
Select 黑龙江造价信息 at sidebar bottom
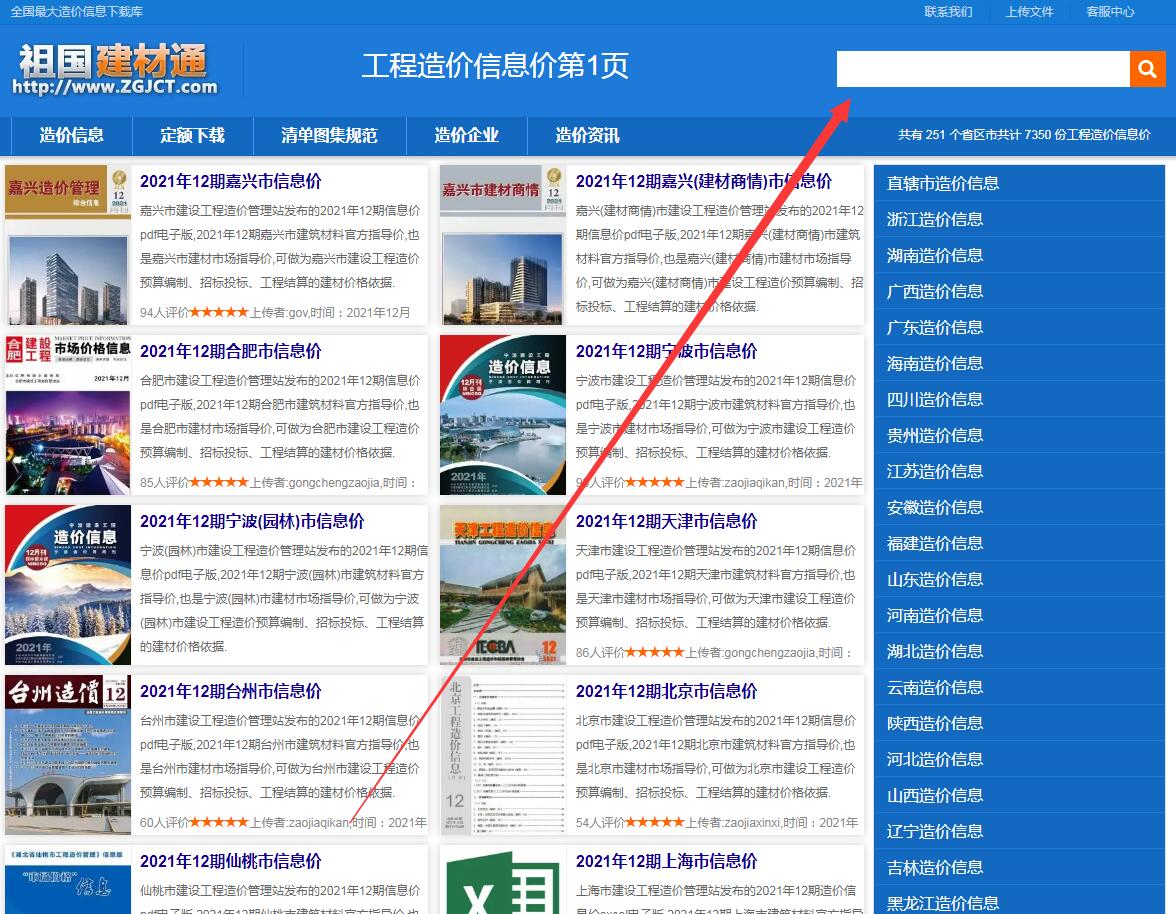click(943, 901)
